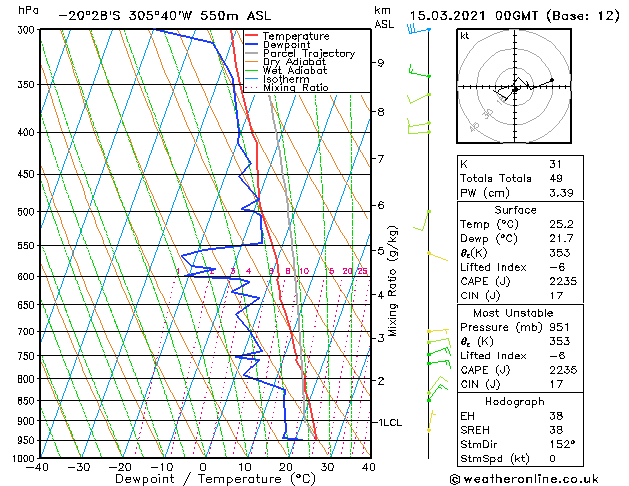
Task: Click the station coordinates title text
Action: 165,16
